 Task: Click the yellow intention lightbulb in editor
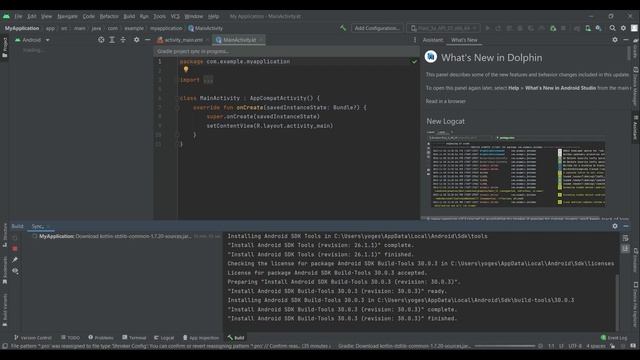186,70
